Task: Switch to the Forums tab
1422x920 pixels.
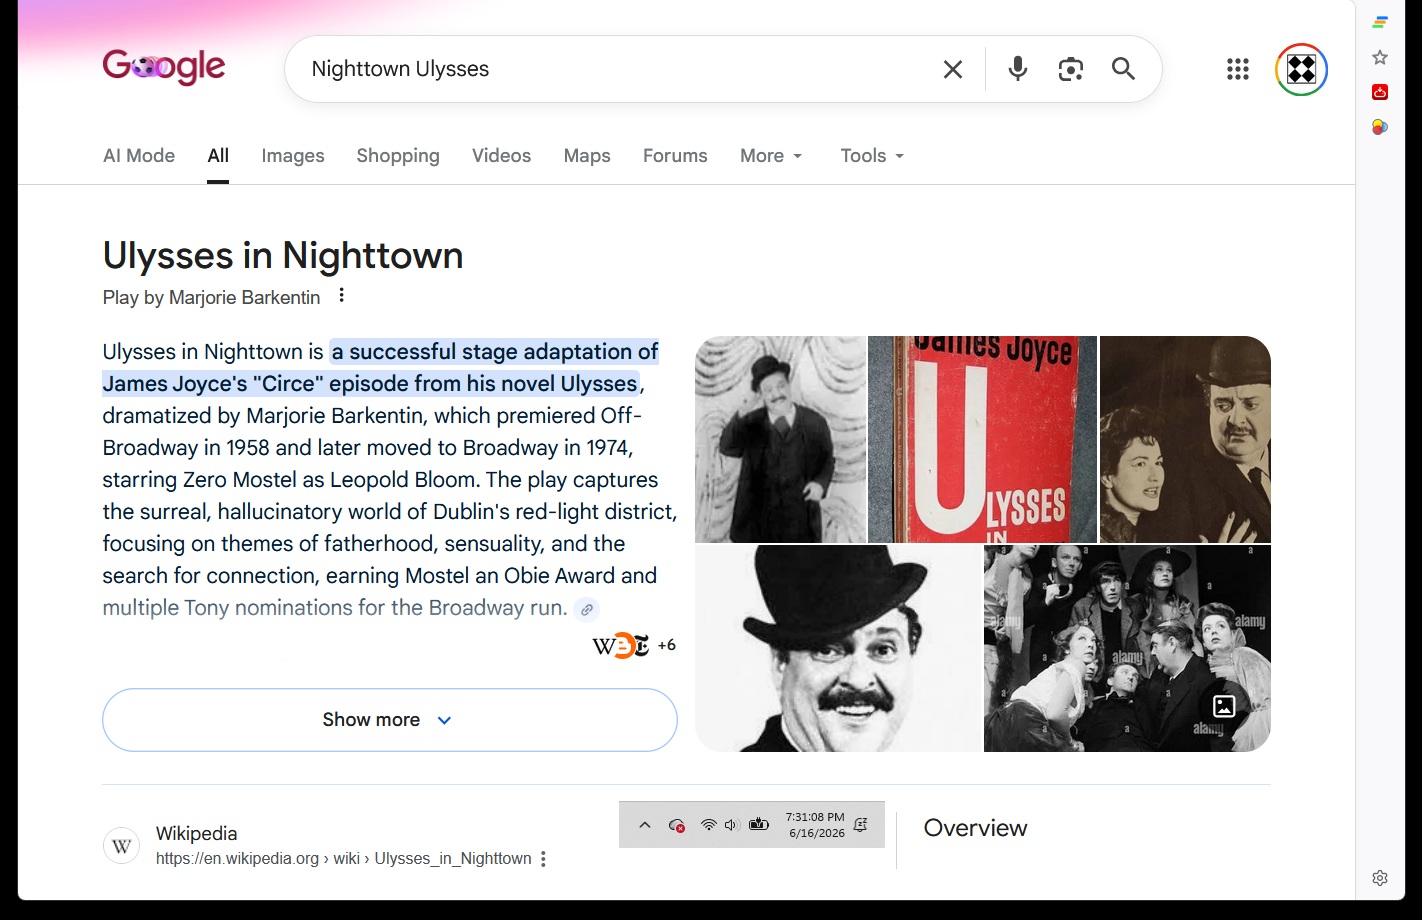Action: (675, 156)
